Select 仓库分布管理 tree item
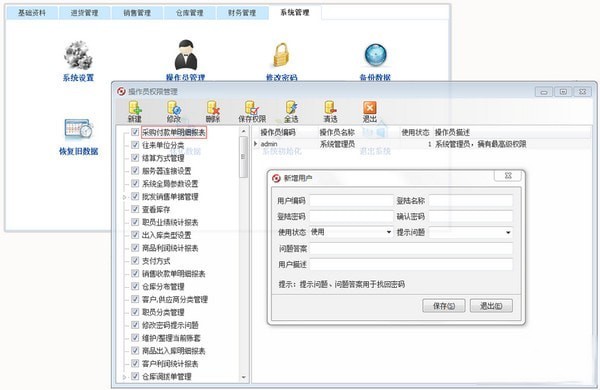Viewport: 600px width, 390px height. (163, 287)
